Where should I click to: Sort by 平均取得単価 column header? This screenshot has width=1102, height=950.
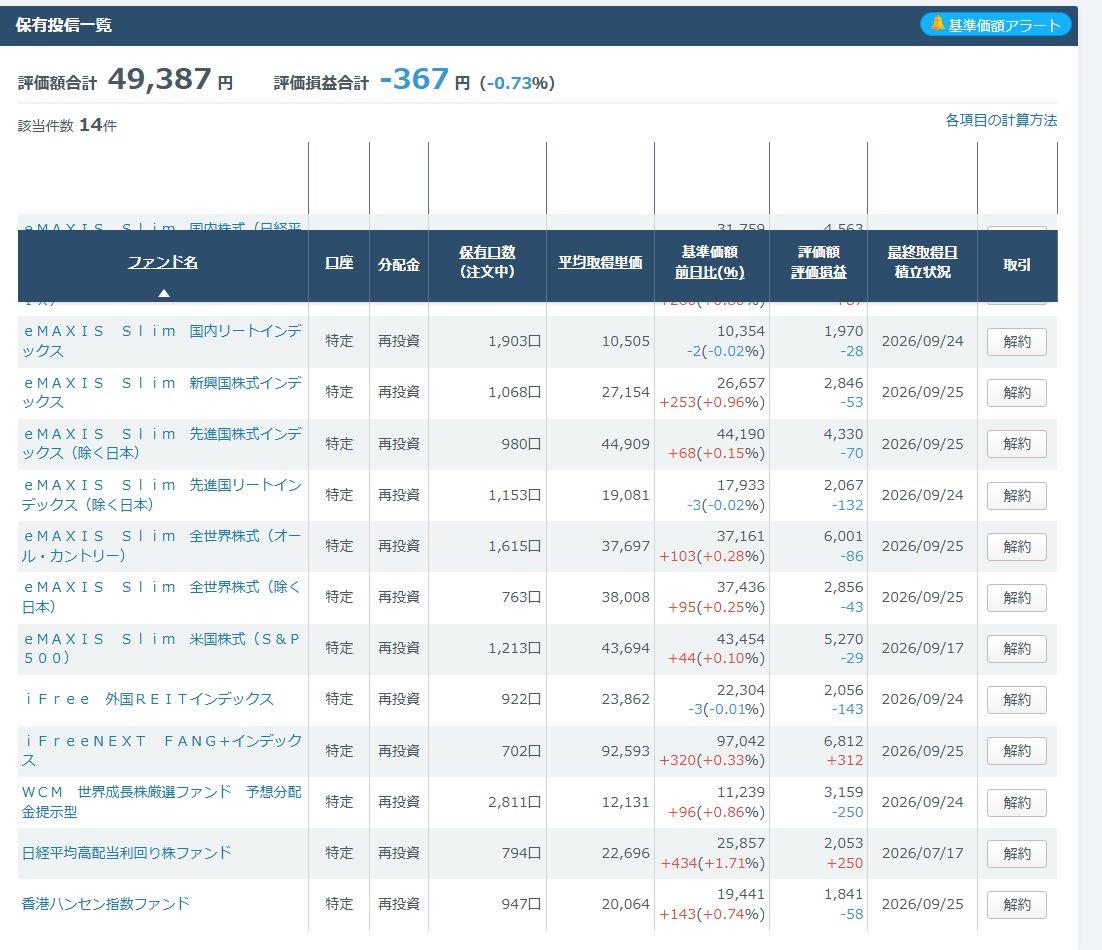(600, 263)
